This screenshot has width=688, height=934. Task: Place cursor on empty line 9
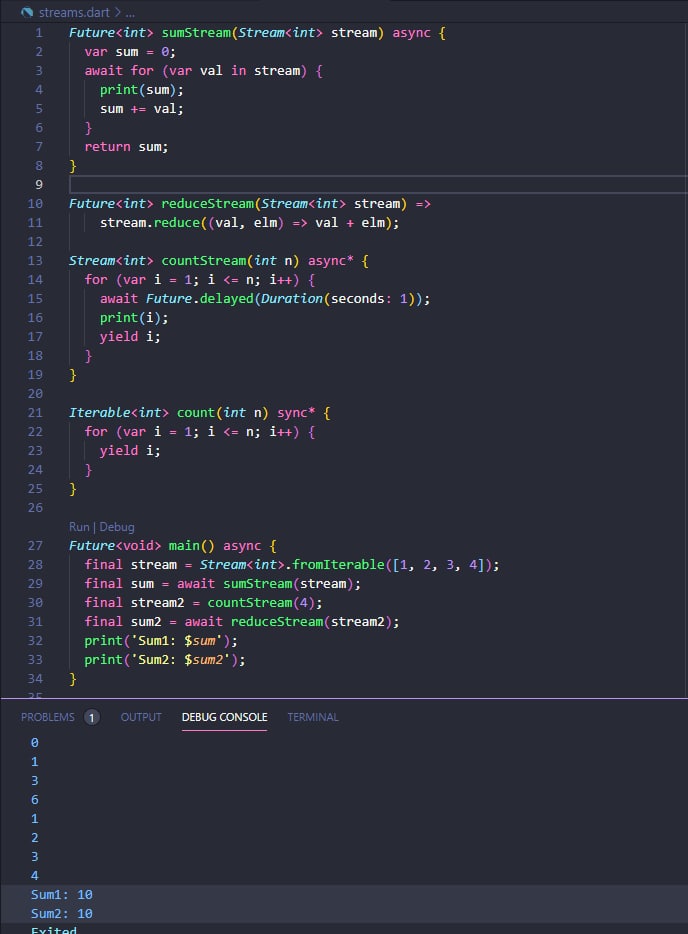pos(378,185)
